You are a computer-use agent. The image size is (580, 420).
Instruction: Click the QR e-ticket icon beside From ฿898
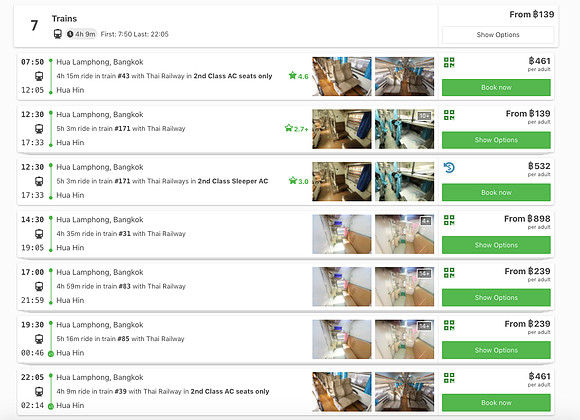pos(449,220)
